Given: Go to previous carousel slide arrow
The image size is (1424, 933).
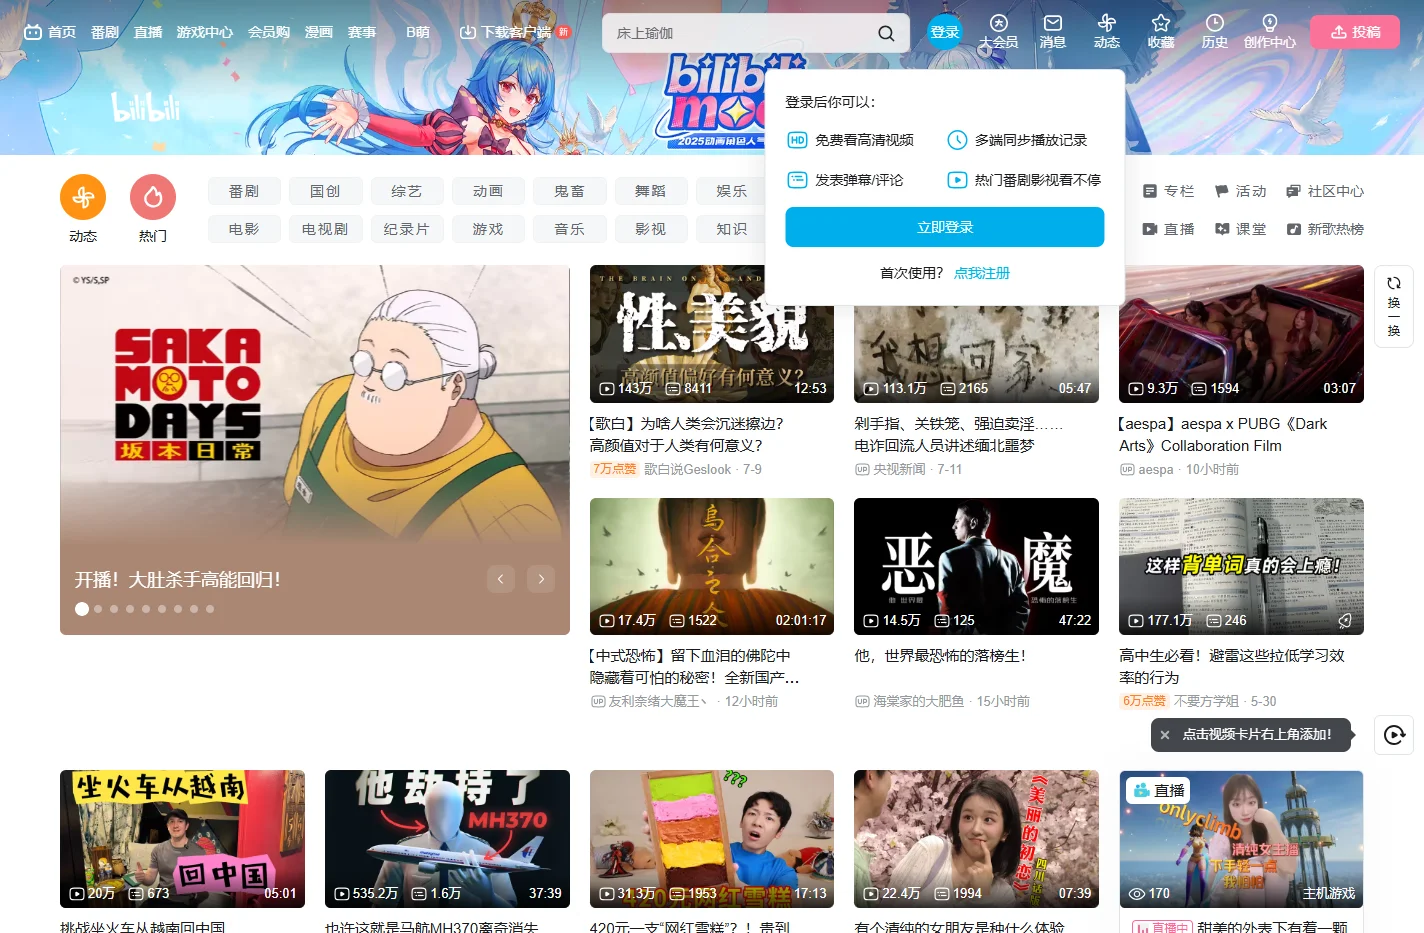Looking at the screenshot, I should (501, 578).
